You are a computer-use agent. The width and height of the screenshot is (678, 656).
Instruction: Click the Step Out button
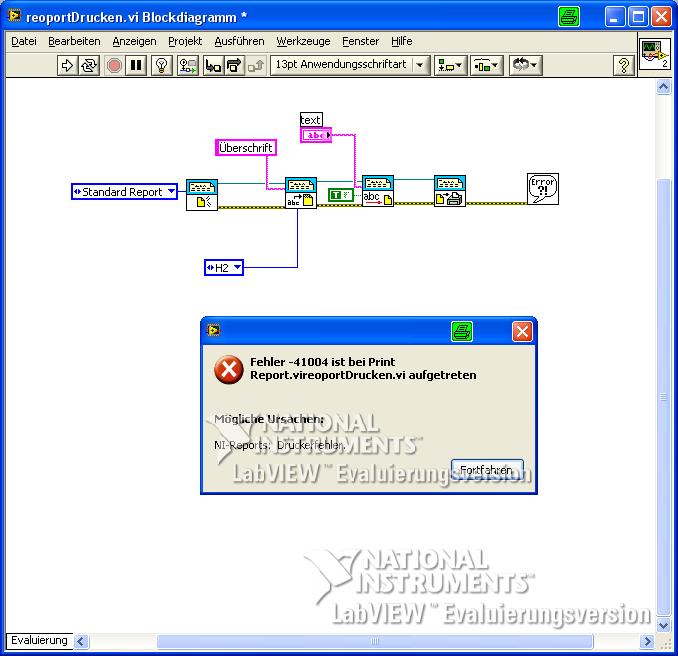(x=256, y=66)
